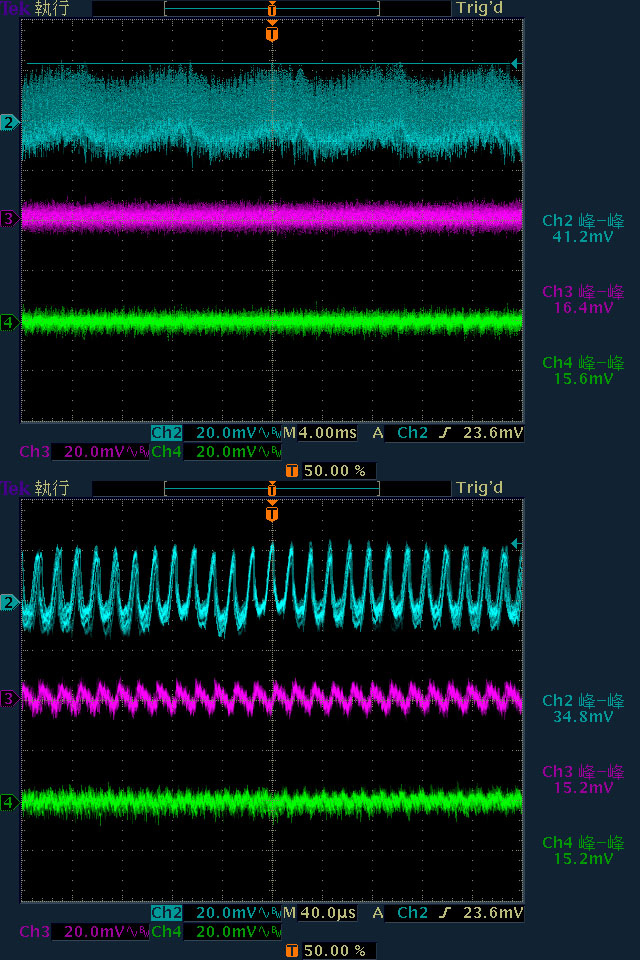Click the magenta Ch3 ripple waveform in the 40.0µs capture
Image resolution: width=640 pixels, height=960 pixels.
point(272,698)
